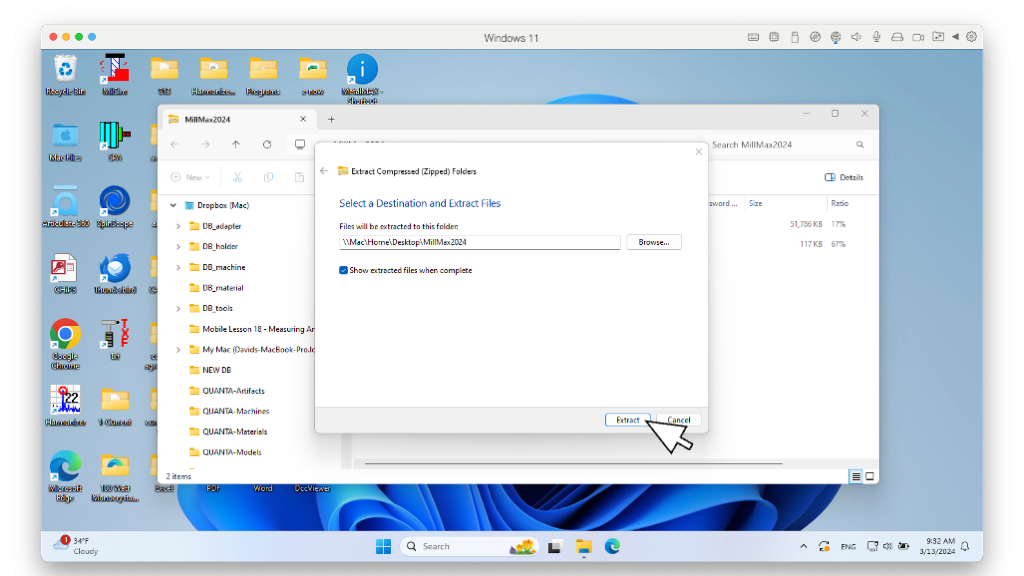This screenshot has width=1024, height=576.
Task: Collapse the Dropbox (Mac) tree node
Action: [173, 205]
